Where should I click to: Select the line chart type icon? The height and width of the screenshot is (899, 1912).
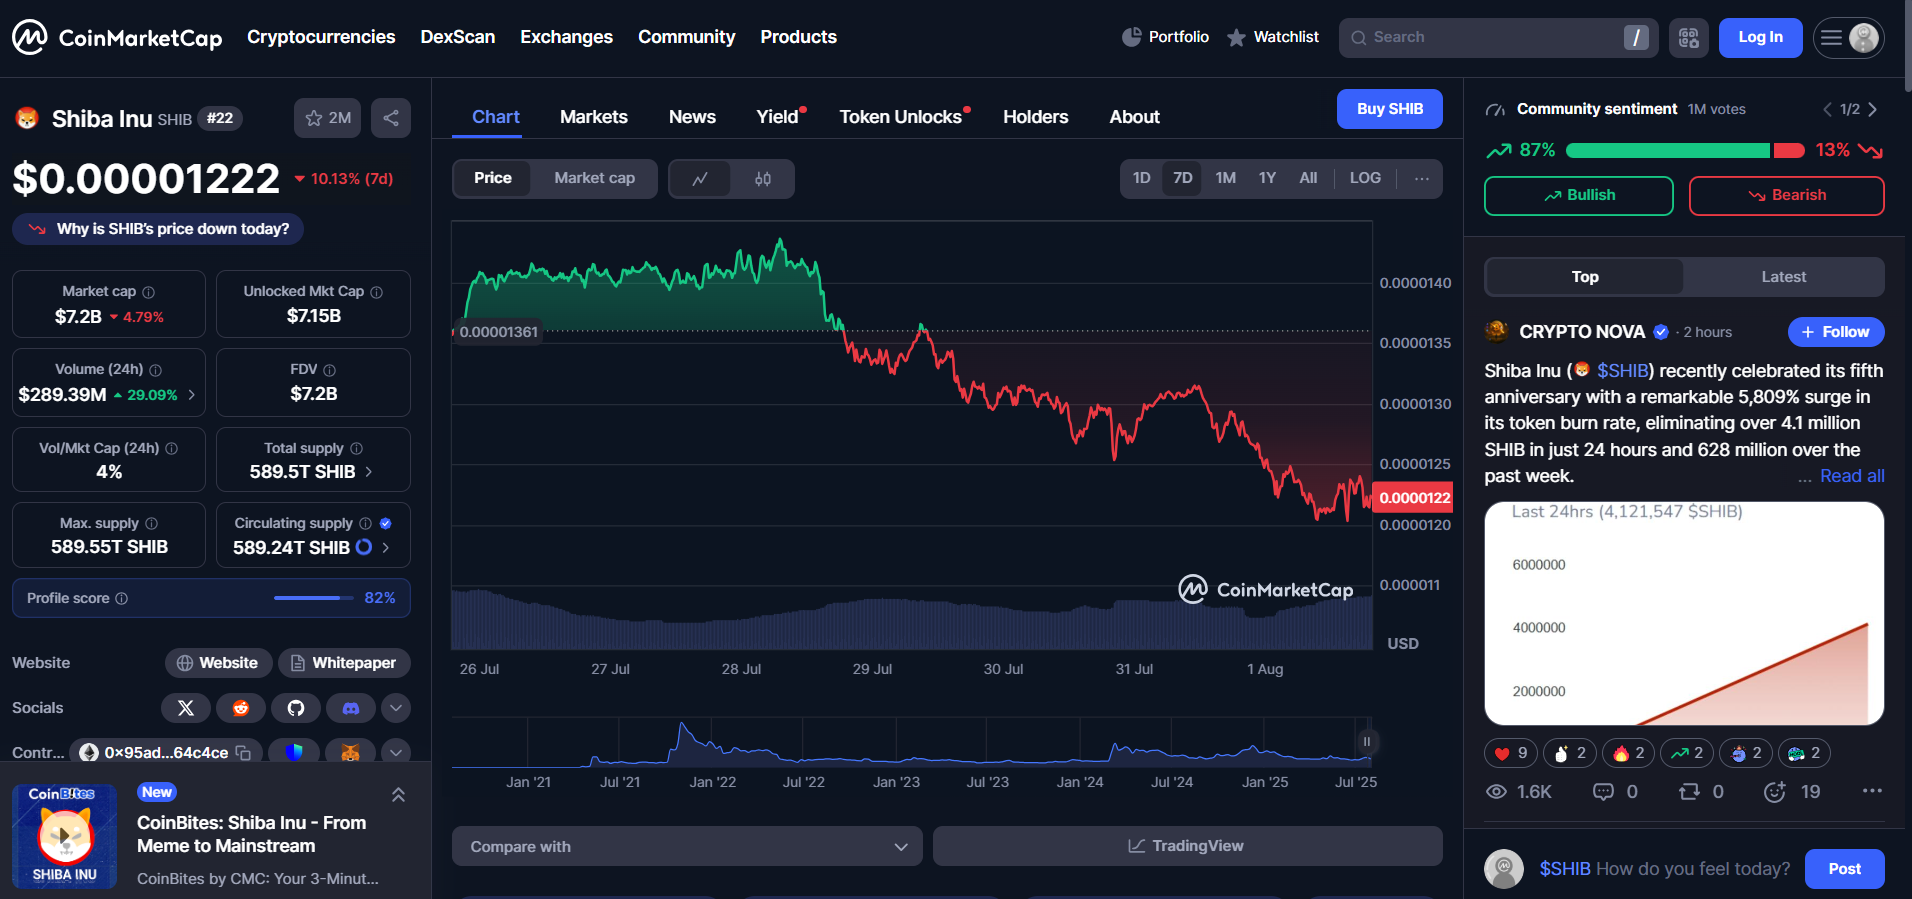(x=700, y=179)
